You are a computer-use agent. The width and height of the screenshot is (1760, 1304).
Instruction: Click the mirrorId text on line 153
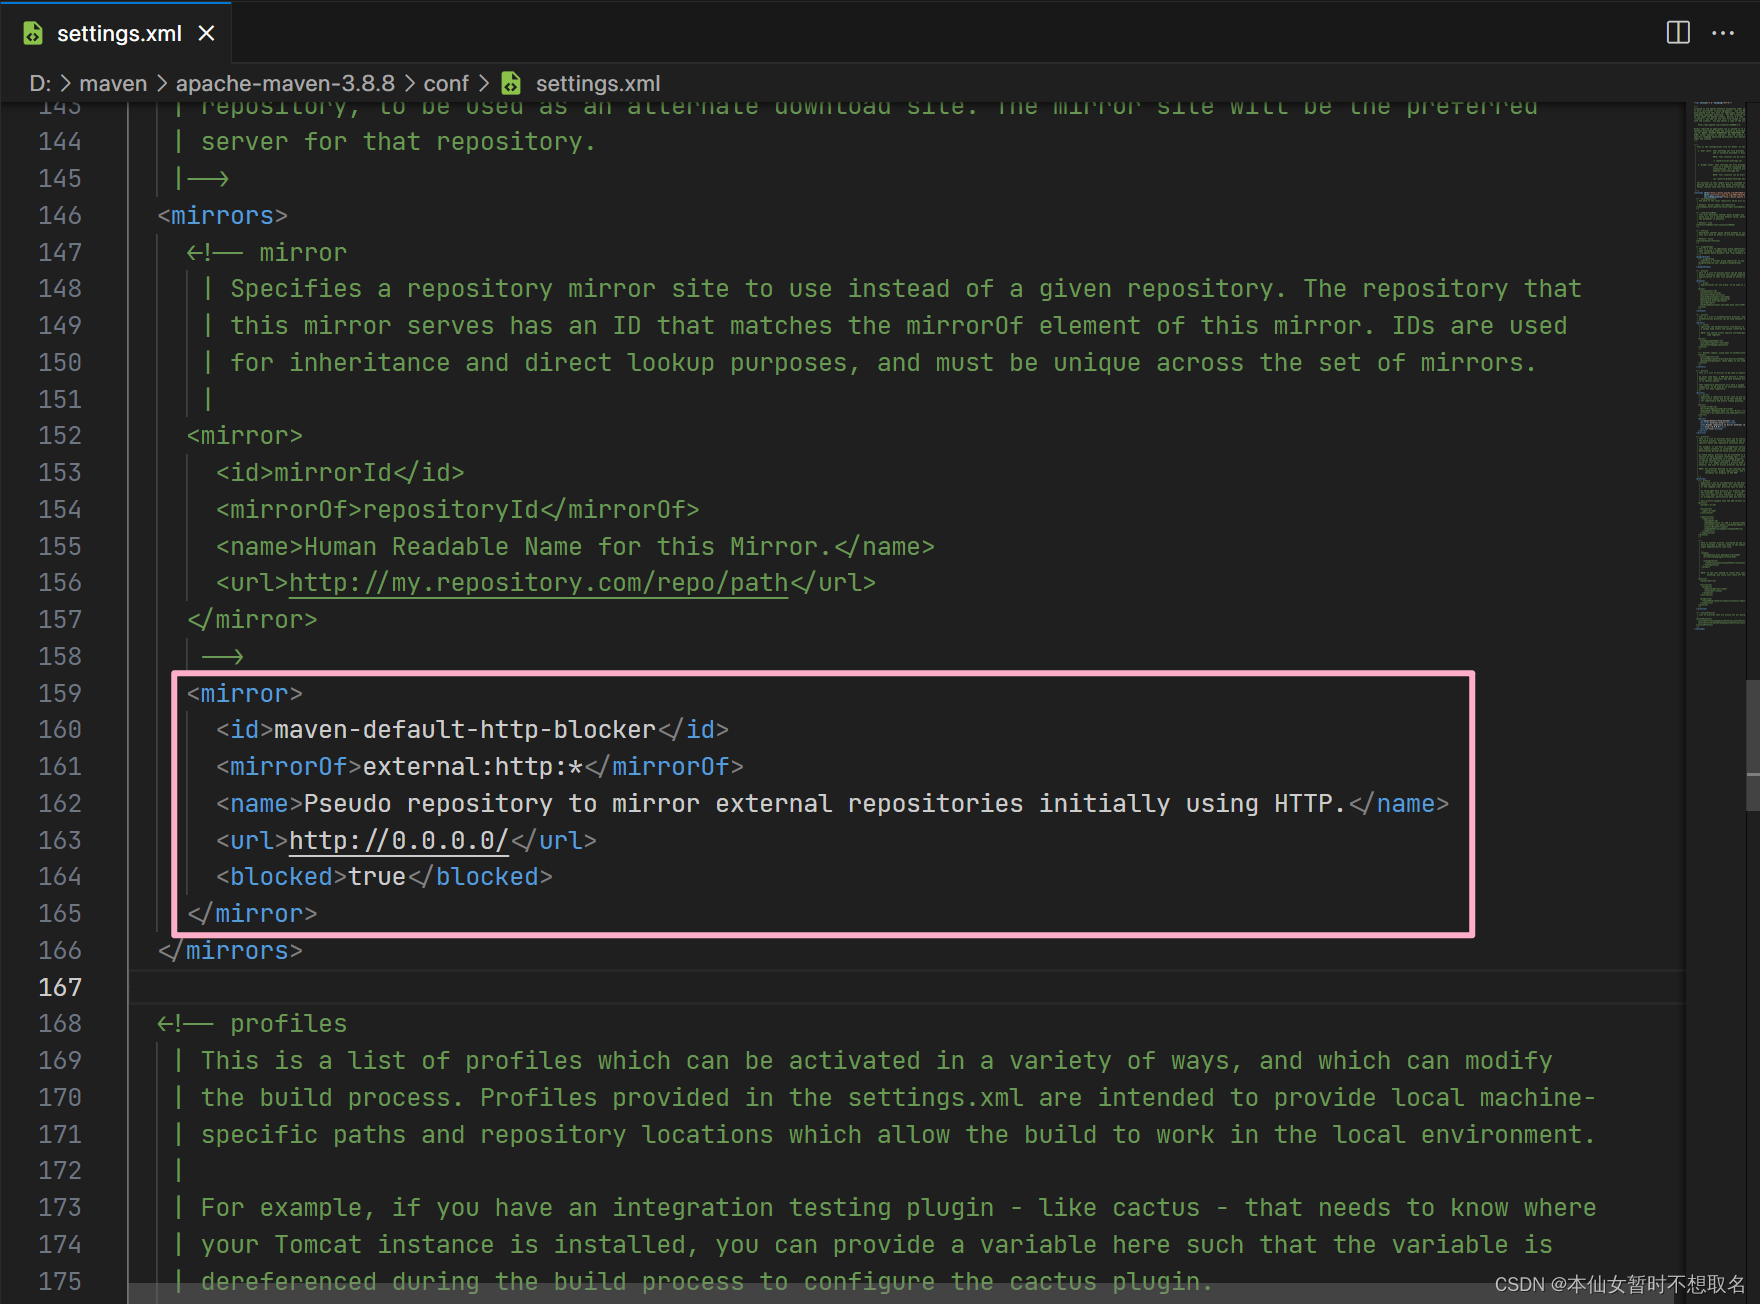click(333, 473)
